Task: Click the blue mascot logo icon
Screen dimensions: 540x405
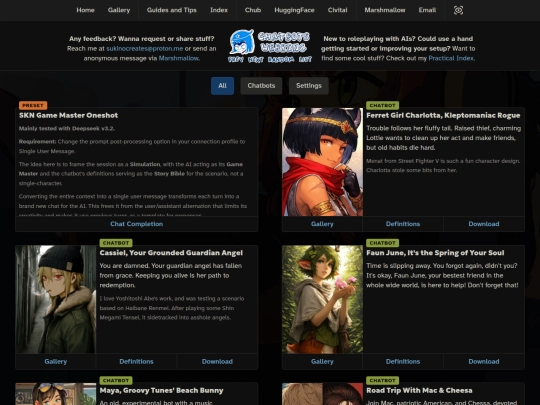Action: [x=242, y=42]
